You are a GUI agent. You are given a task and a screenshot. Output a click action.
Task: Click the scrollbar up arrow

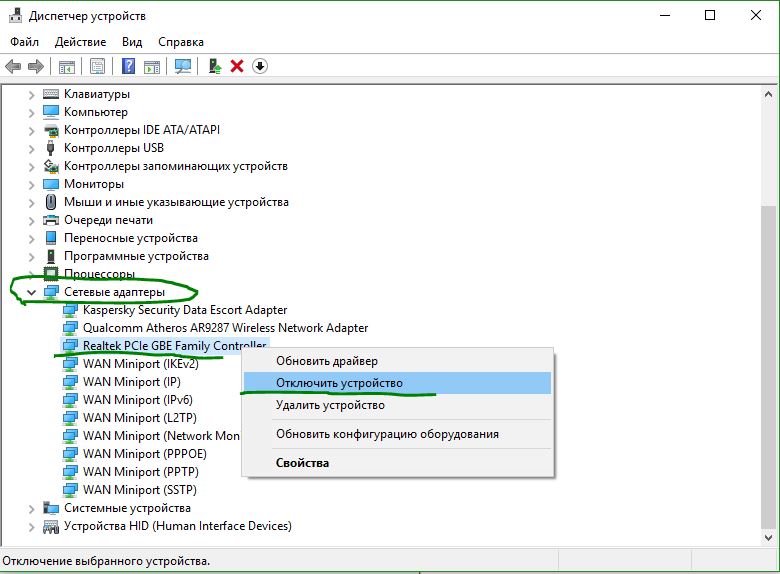click(x=768, y=94)
